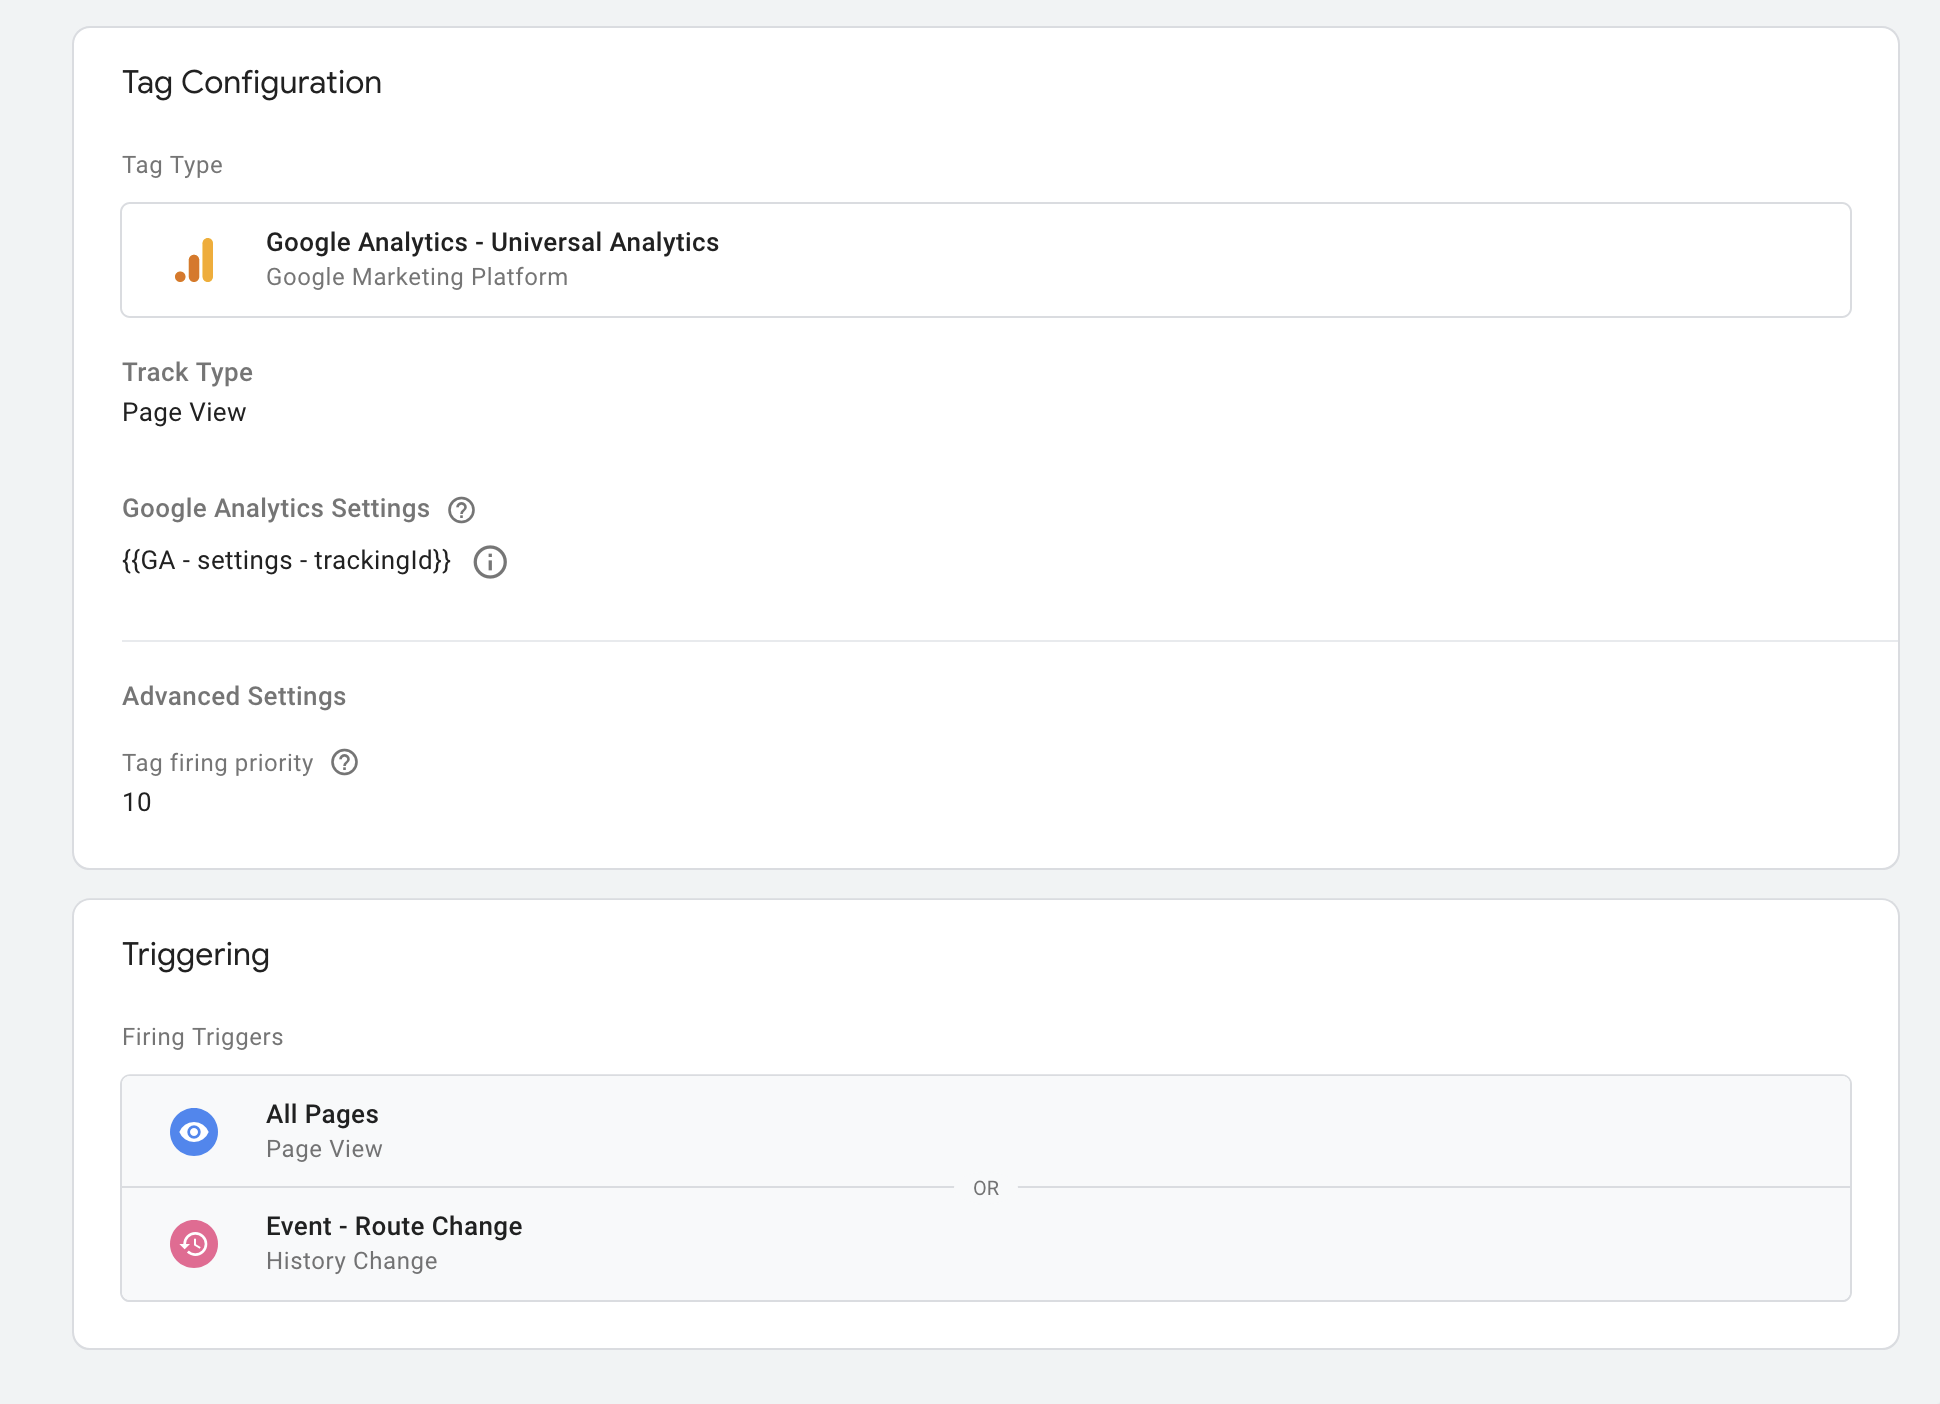This screenshot has width=1940, height=1404.
Task: Click the All Pages eye trigger icon
Action: pyautogui.click(x=194, y=1132)
